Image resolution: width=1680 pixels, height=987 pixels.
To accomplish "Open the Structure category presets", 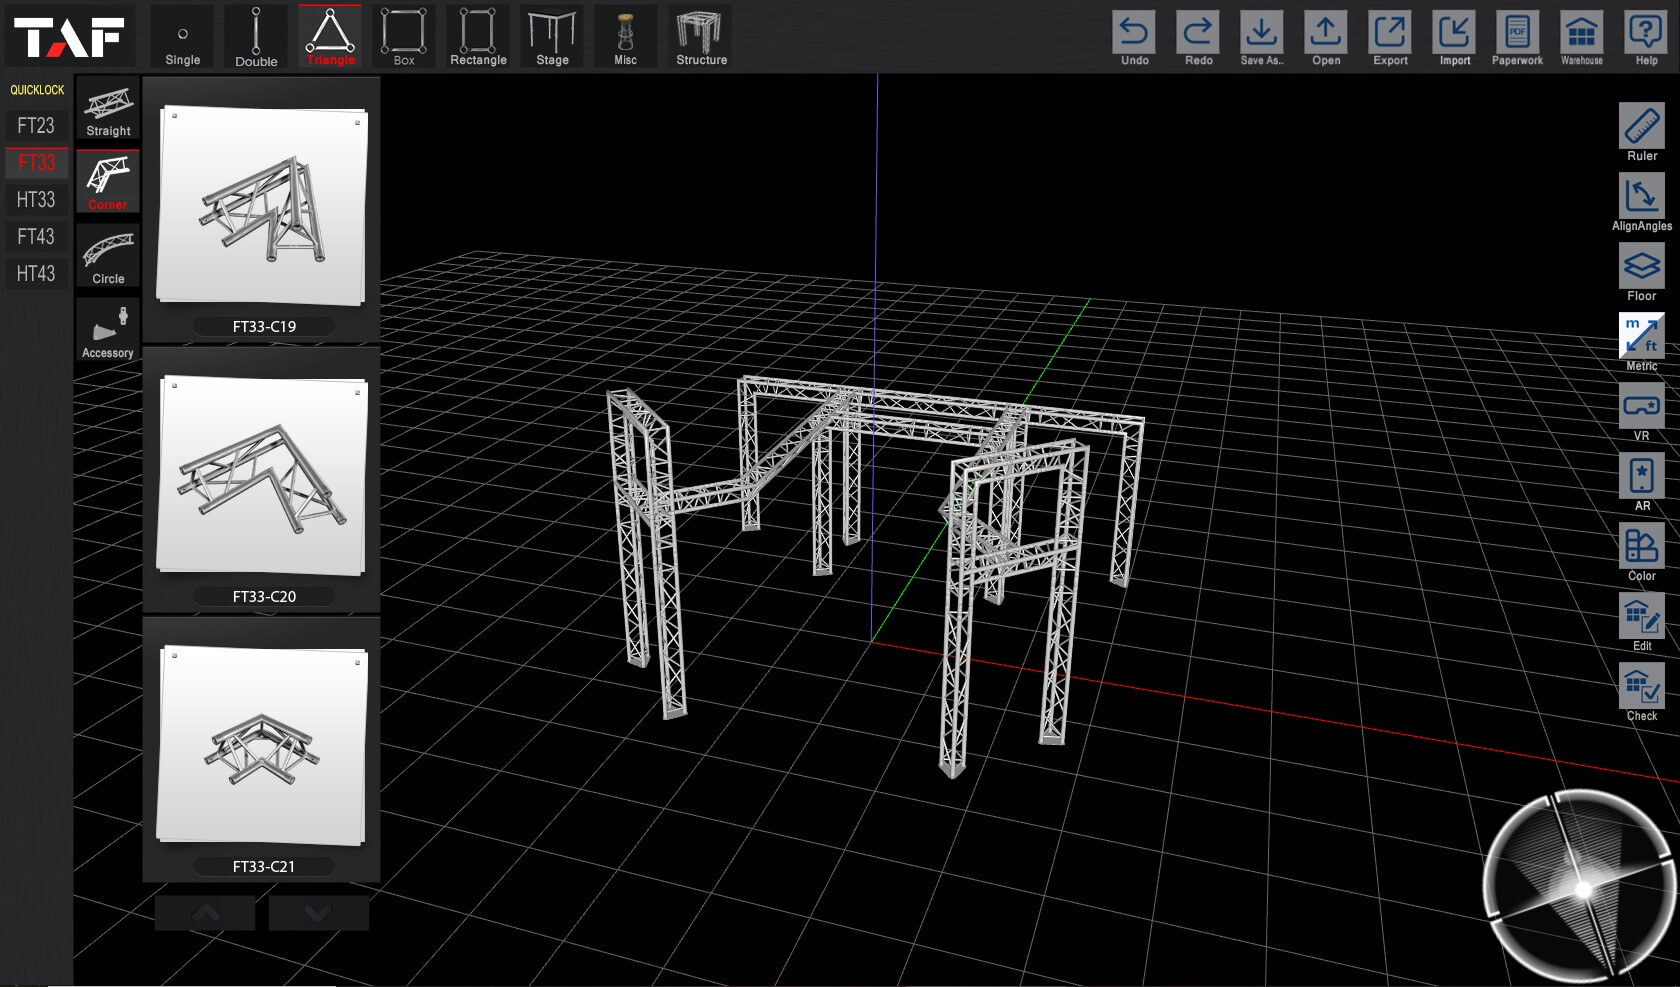I will tap(701, 37).
